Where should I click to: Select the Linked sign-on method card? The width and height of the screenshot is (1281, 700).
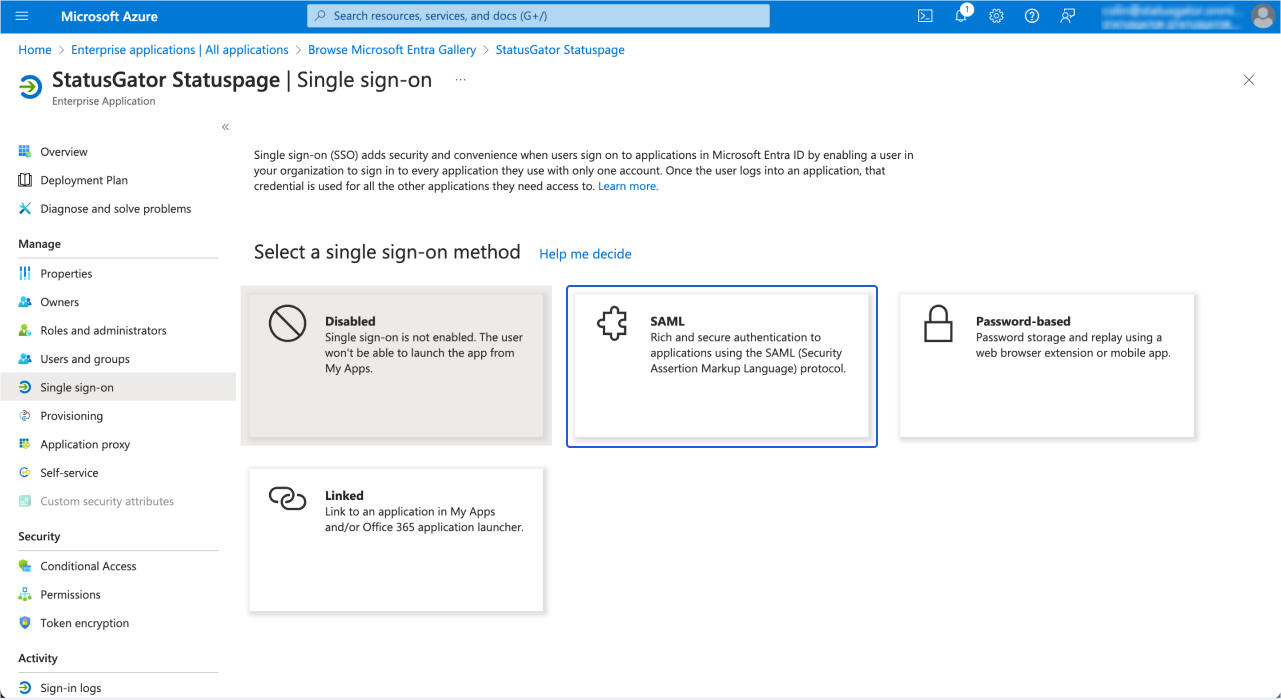coord(396,540)
